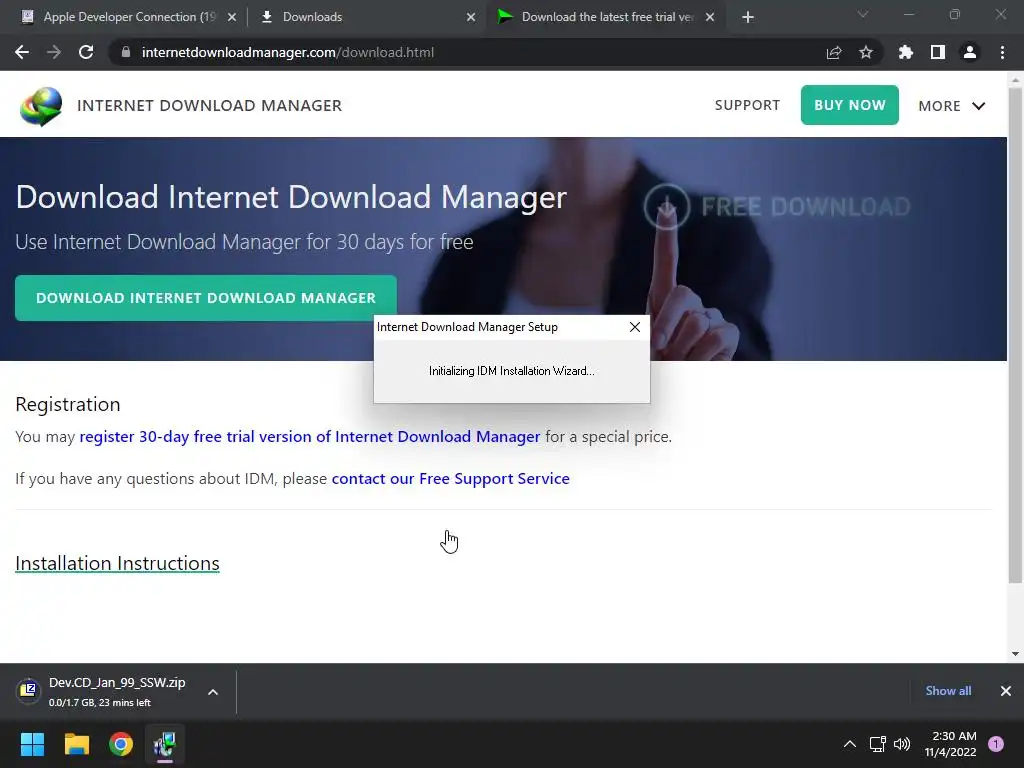This screenshot has height=768, width=1024.
Task: Click the scrollbar down arrow
Action: 1016,654
